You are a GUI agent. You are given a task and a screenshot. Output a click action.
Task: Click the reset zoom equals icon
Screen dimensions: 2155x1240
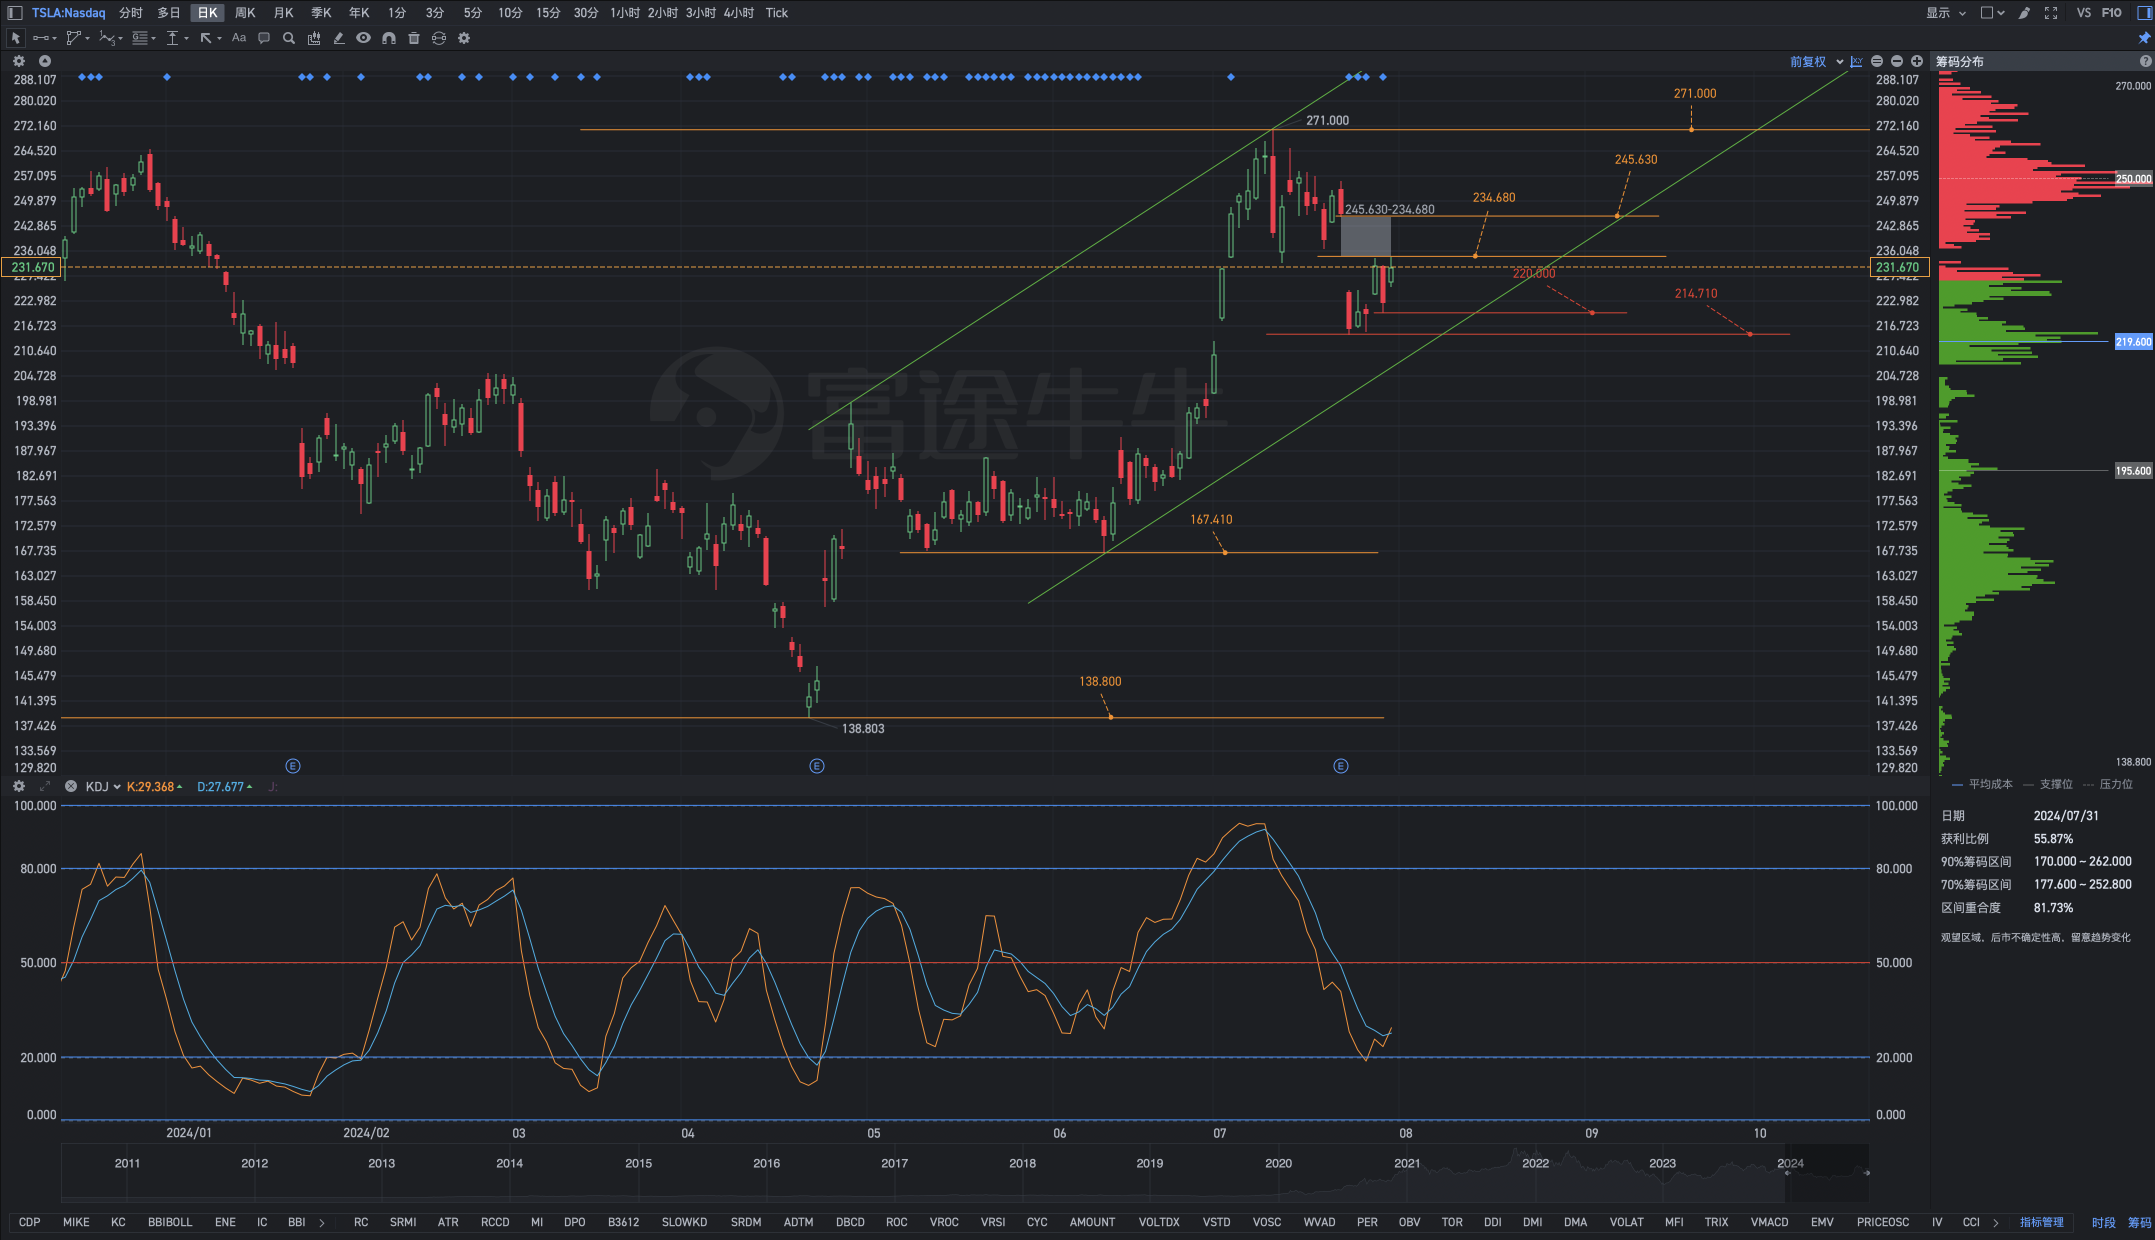(x=1877, y=61)
